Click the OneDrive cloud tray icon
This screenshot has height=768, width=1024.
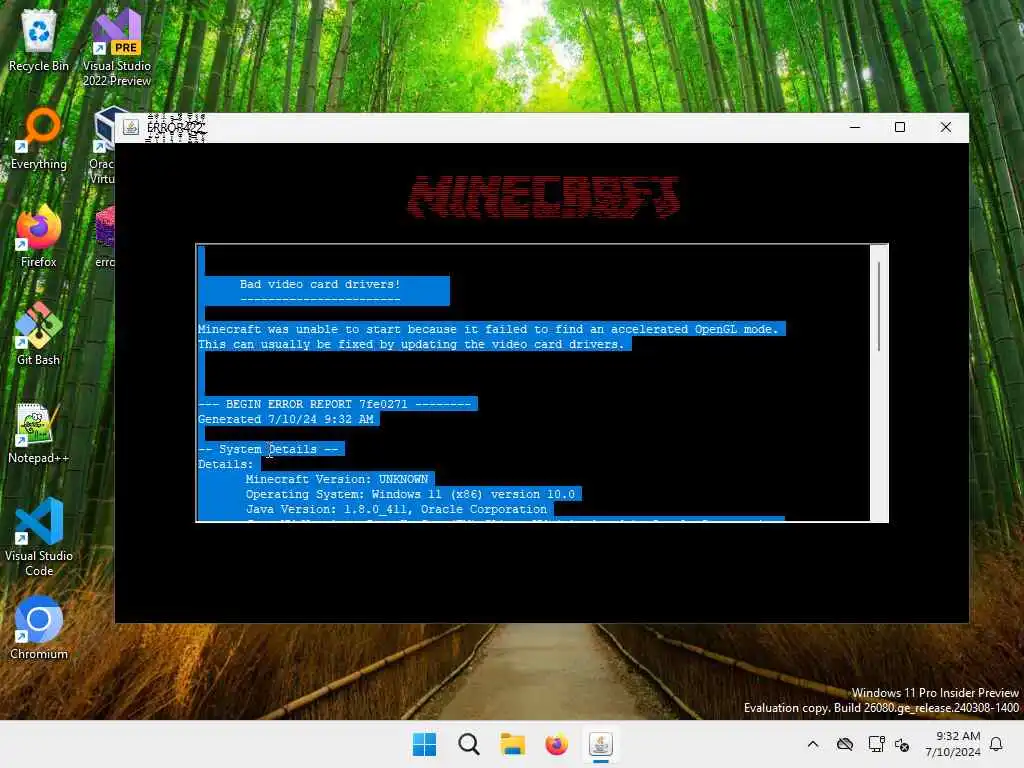(x=845, y=744)
